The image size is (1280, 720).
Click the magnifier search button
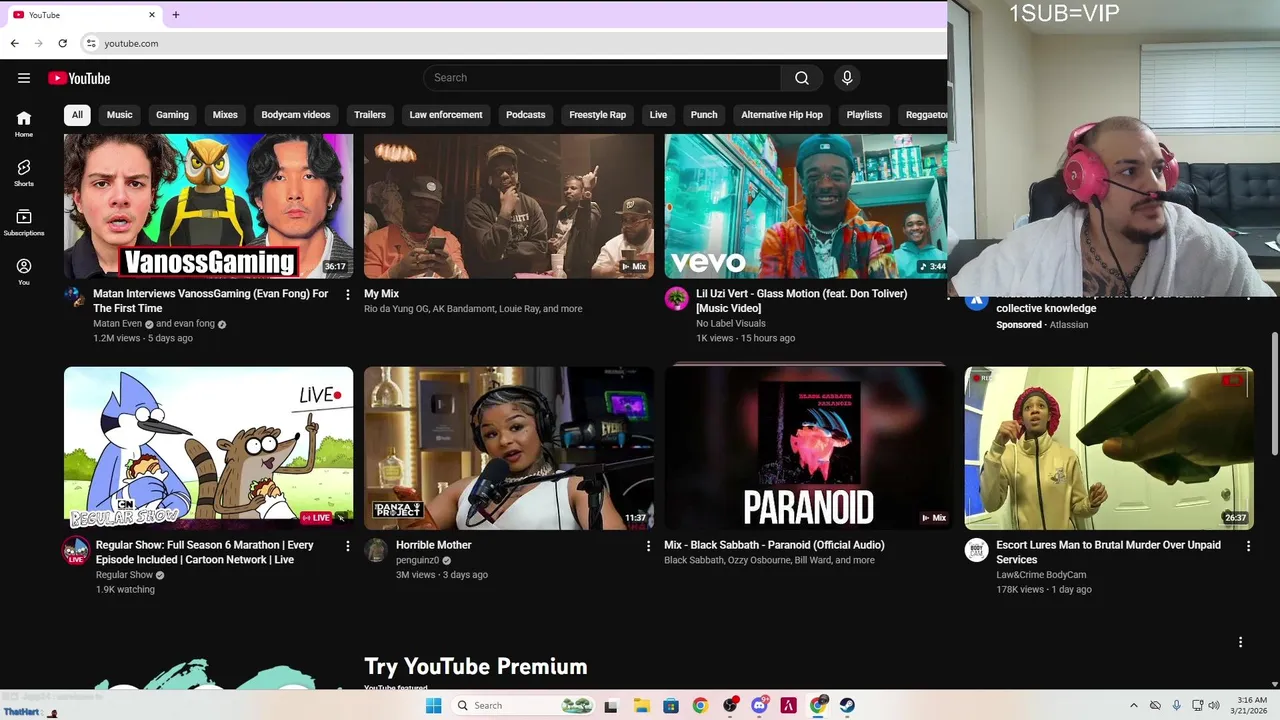(802, 78)
